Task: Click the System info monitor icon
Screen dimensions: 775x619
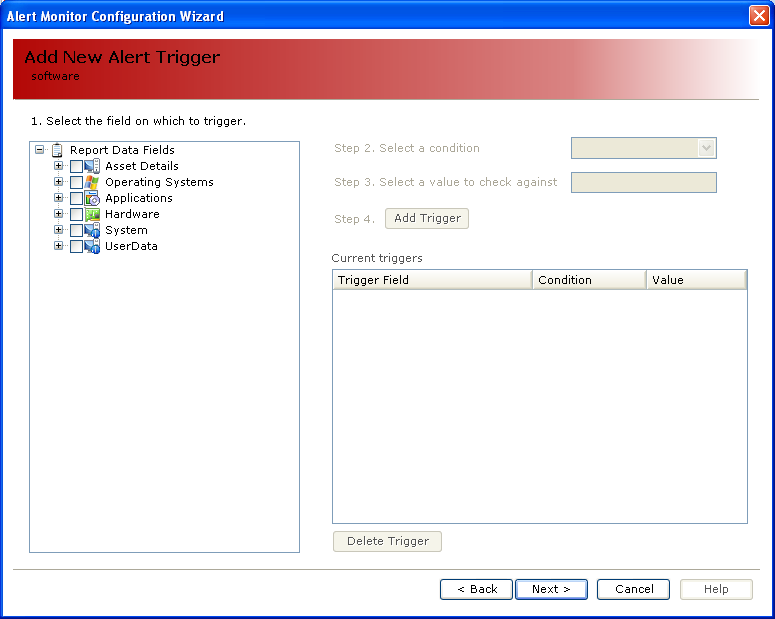Action: tap(92, 230)
